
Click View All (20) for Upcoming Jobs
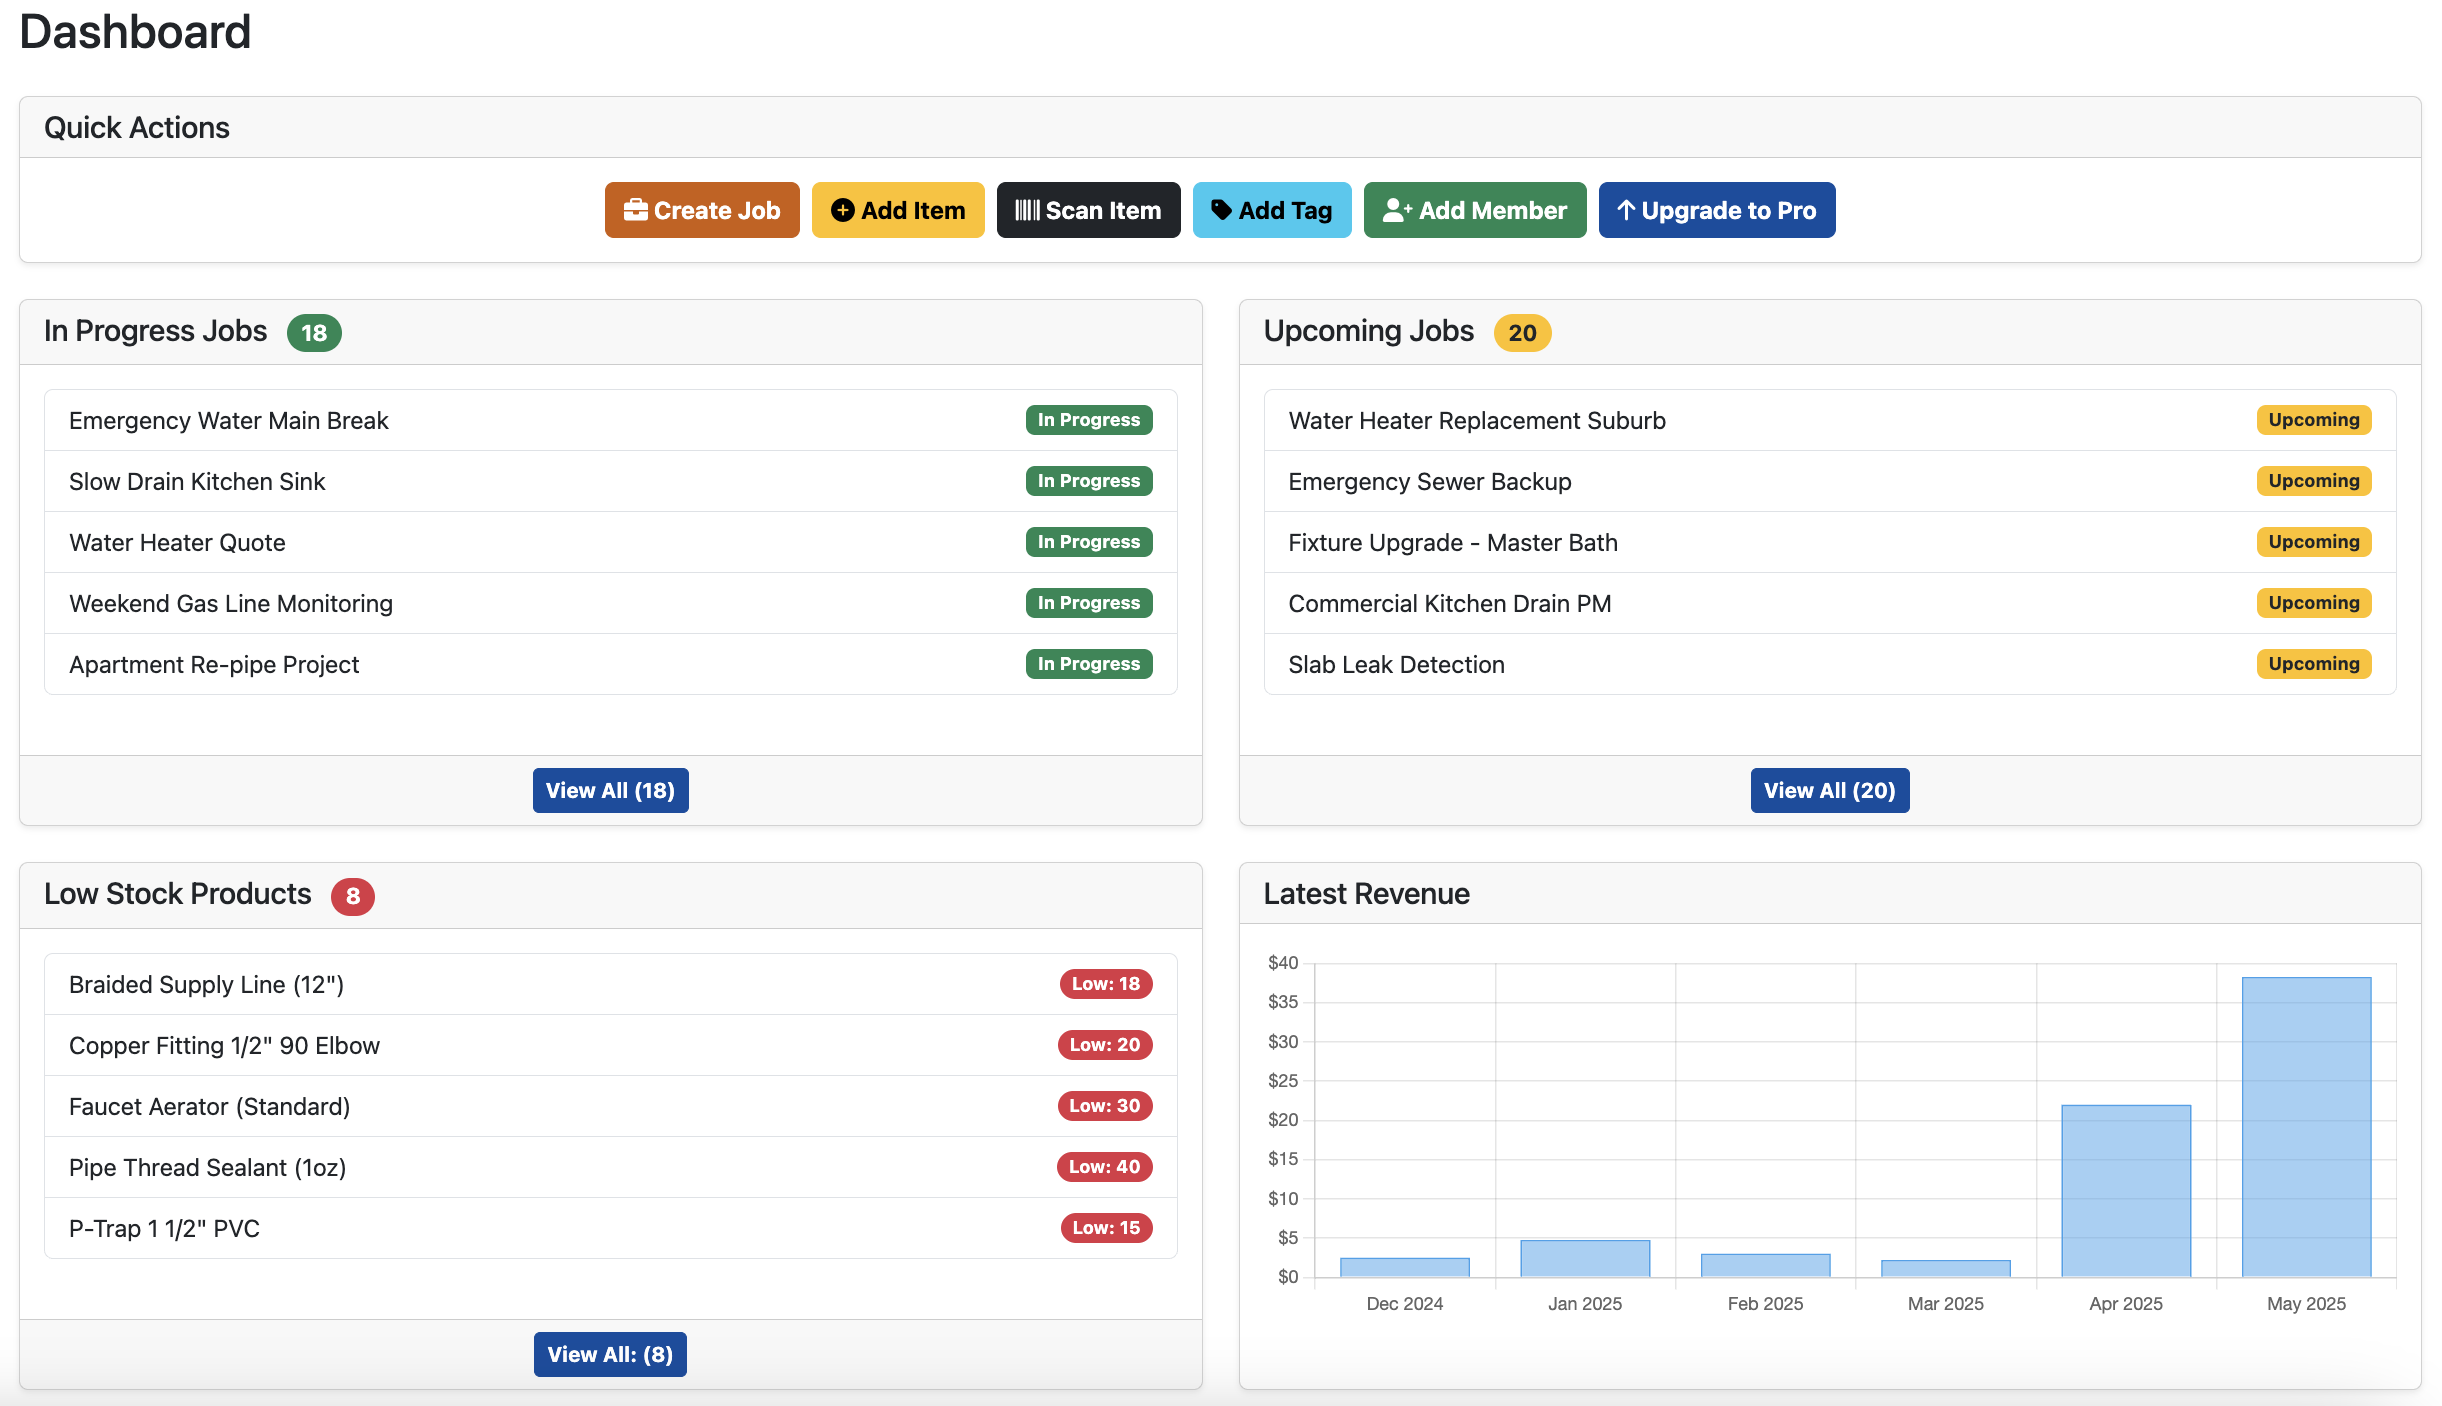click(x=1829, y=790)
